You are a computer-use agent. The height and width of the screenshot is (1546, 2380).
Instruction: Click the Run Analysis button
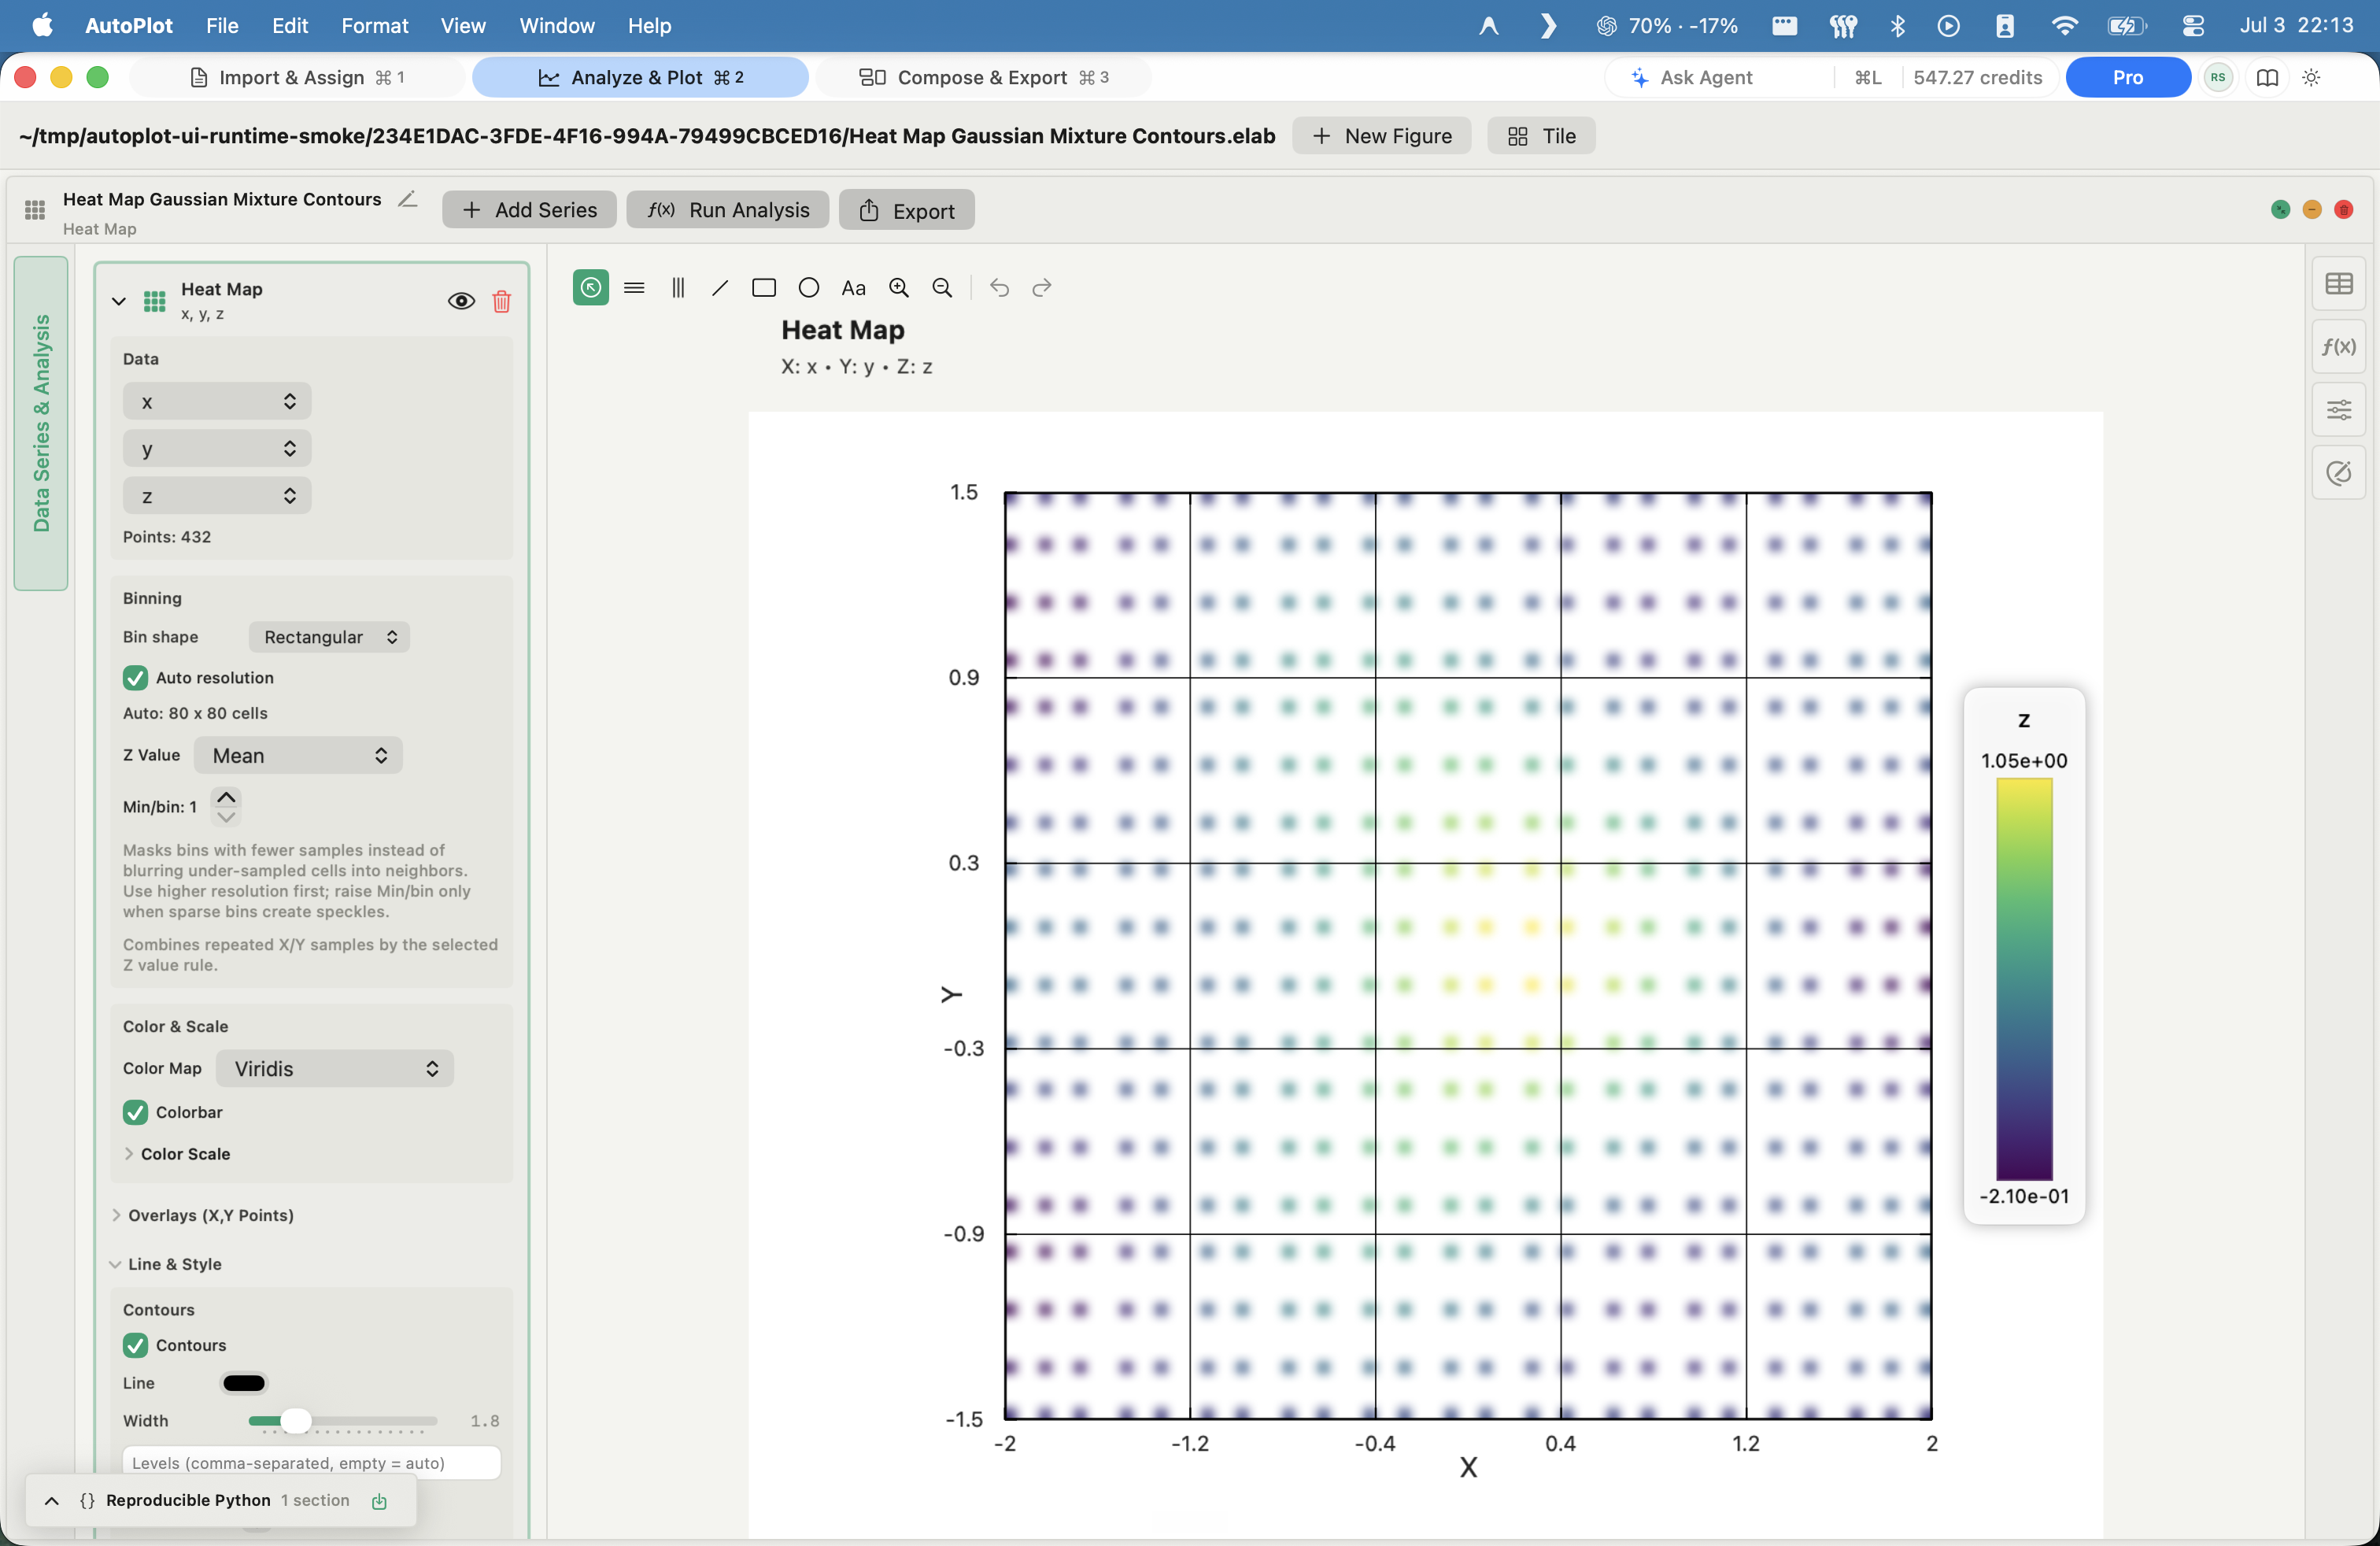coord(728,210)
